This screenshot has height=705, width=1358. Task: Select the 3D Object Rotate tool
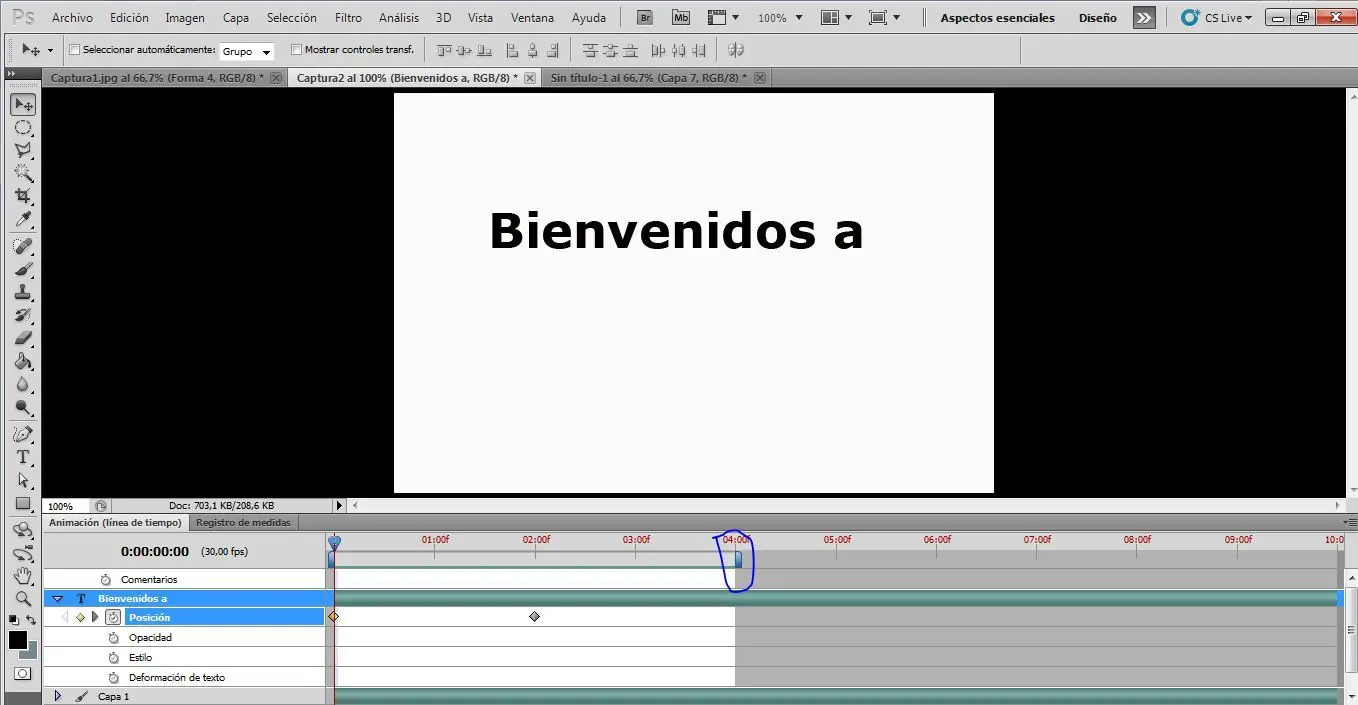pos(23,530)
